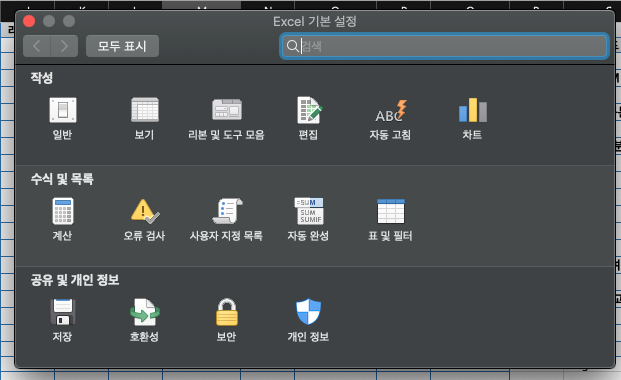621x380 pixels.
Task: Click the 수식 및 목록 section heading
Action: tap(62, 179)
